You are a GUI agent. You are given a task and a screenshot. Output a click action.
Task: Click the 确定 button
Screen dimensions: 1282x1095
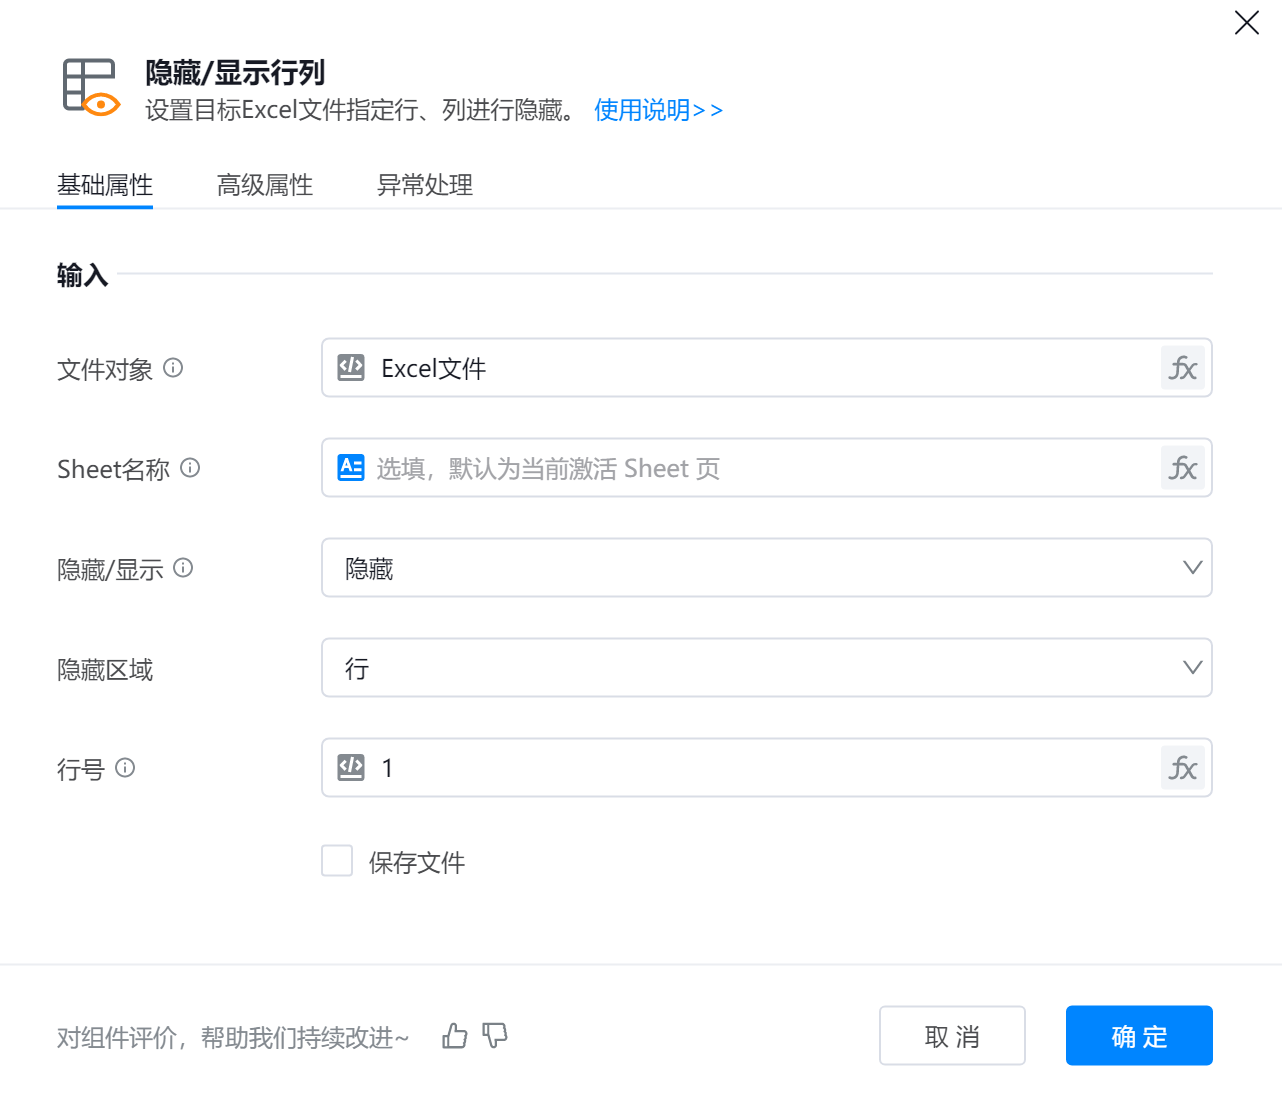tap(1138, 1036)
